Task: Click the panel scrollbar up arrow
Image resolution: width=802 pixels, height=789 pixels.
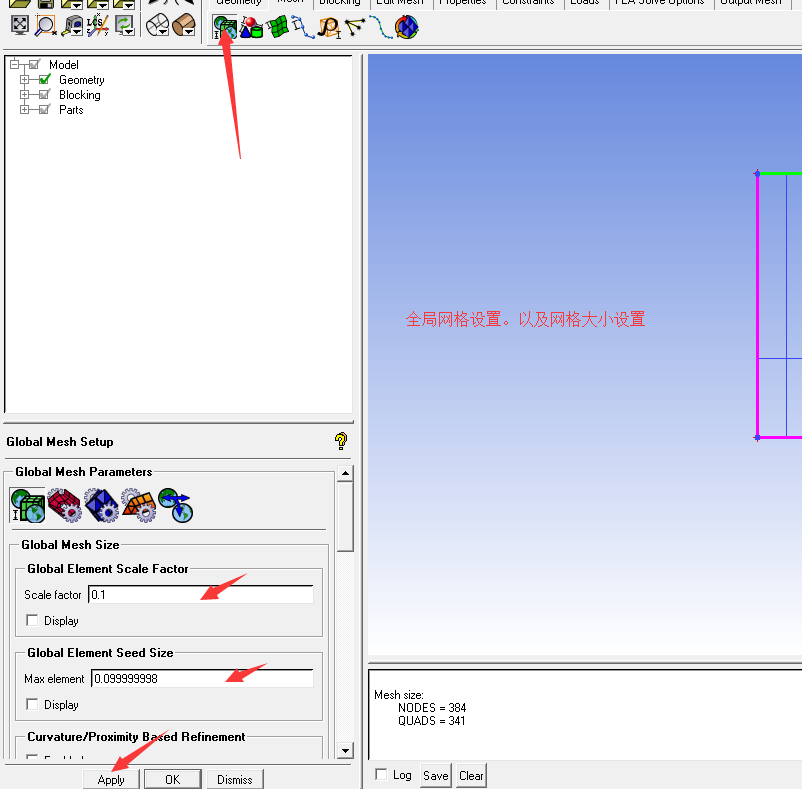Action: click(x=345, y=473)
